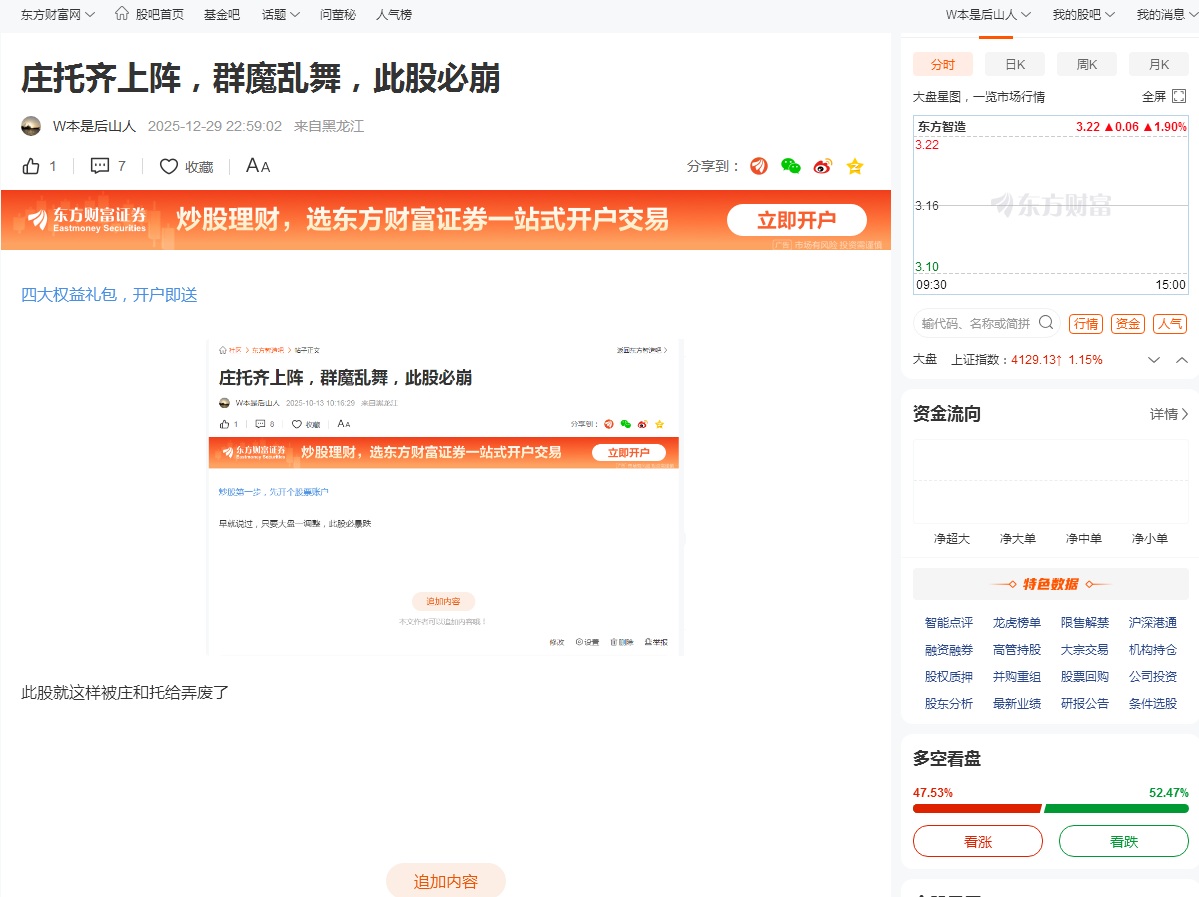The image size is (1199, 897).
Task: Vote 看跌 bearish button
Action: [1124, 841]
